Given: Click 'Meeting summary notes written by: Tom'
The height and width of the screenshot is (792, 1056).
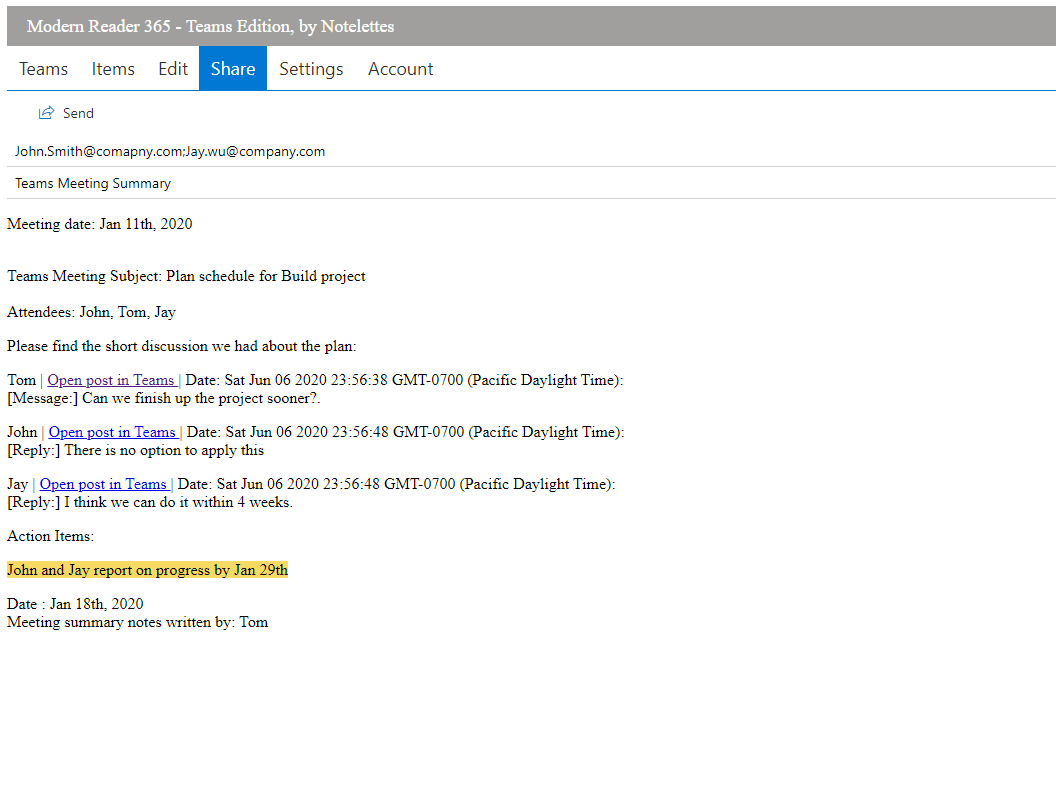Looking at the screenshot, I should pyautogui.click(x=137, y=622).
